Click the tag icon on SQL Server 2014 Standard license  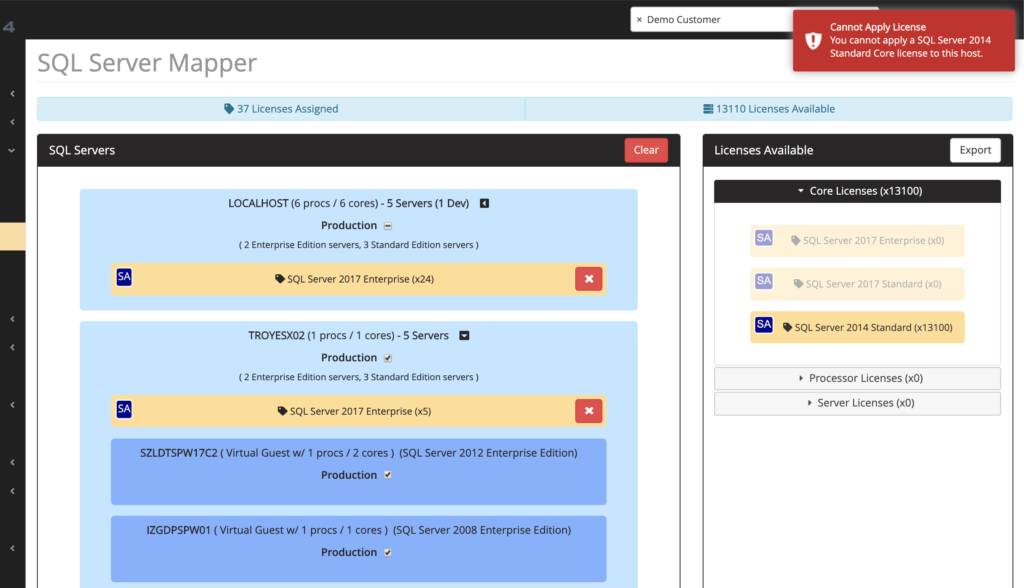(x=787, y=325)
